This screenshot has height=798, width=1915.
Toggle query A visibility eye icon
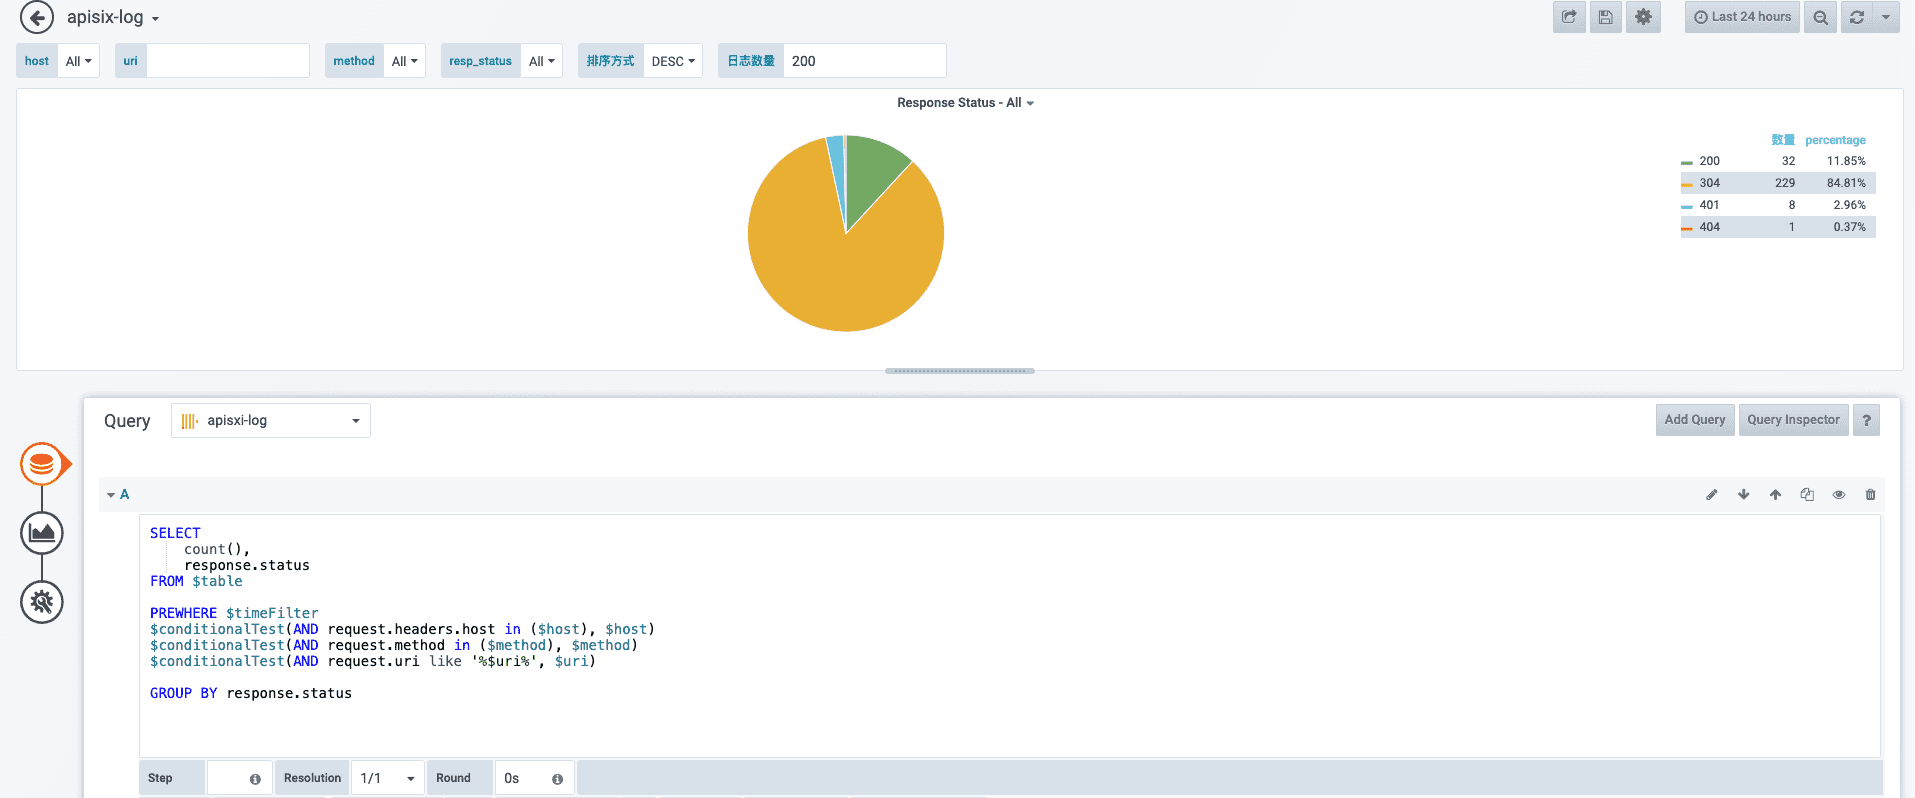[1839, 495]
